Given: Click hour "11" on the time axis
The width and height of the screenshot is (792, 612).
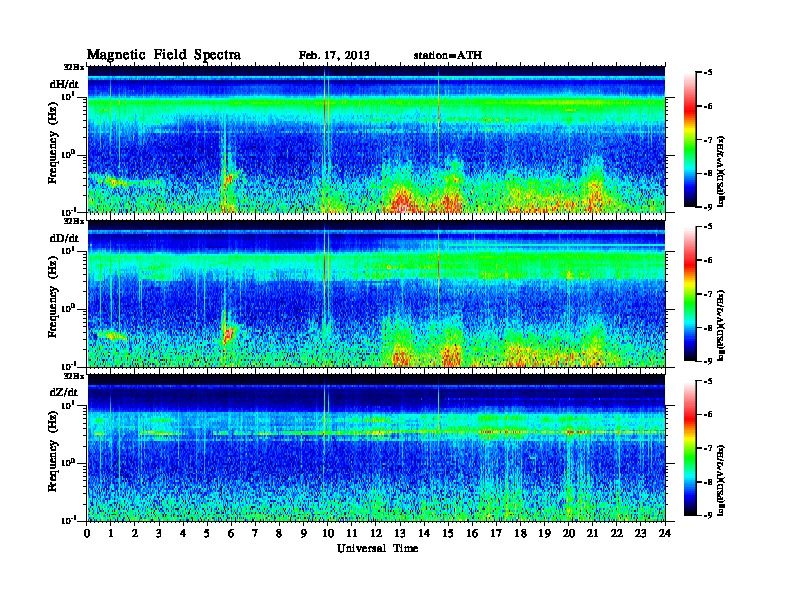Looking at the screenshot, I should pos(352,533).
